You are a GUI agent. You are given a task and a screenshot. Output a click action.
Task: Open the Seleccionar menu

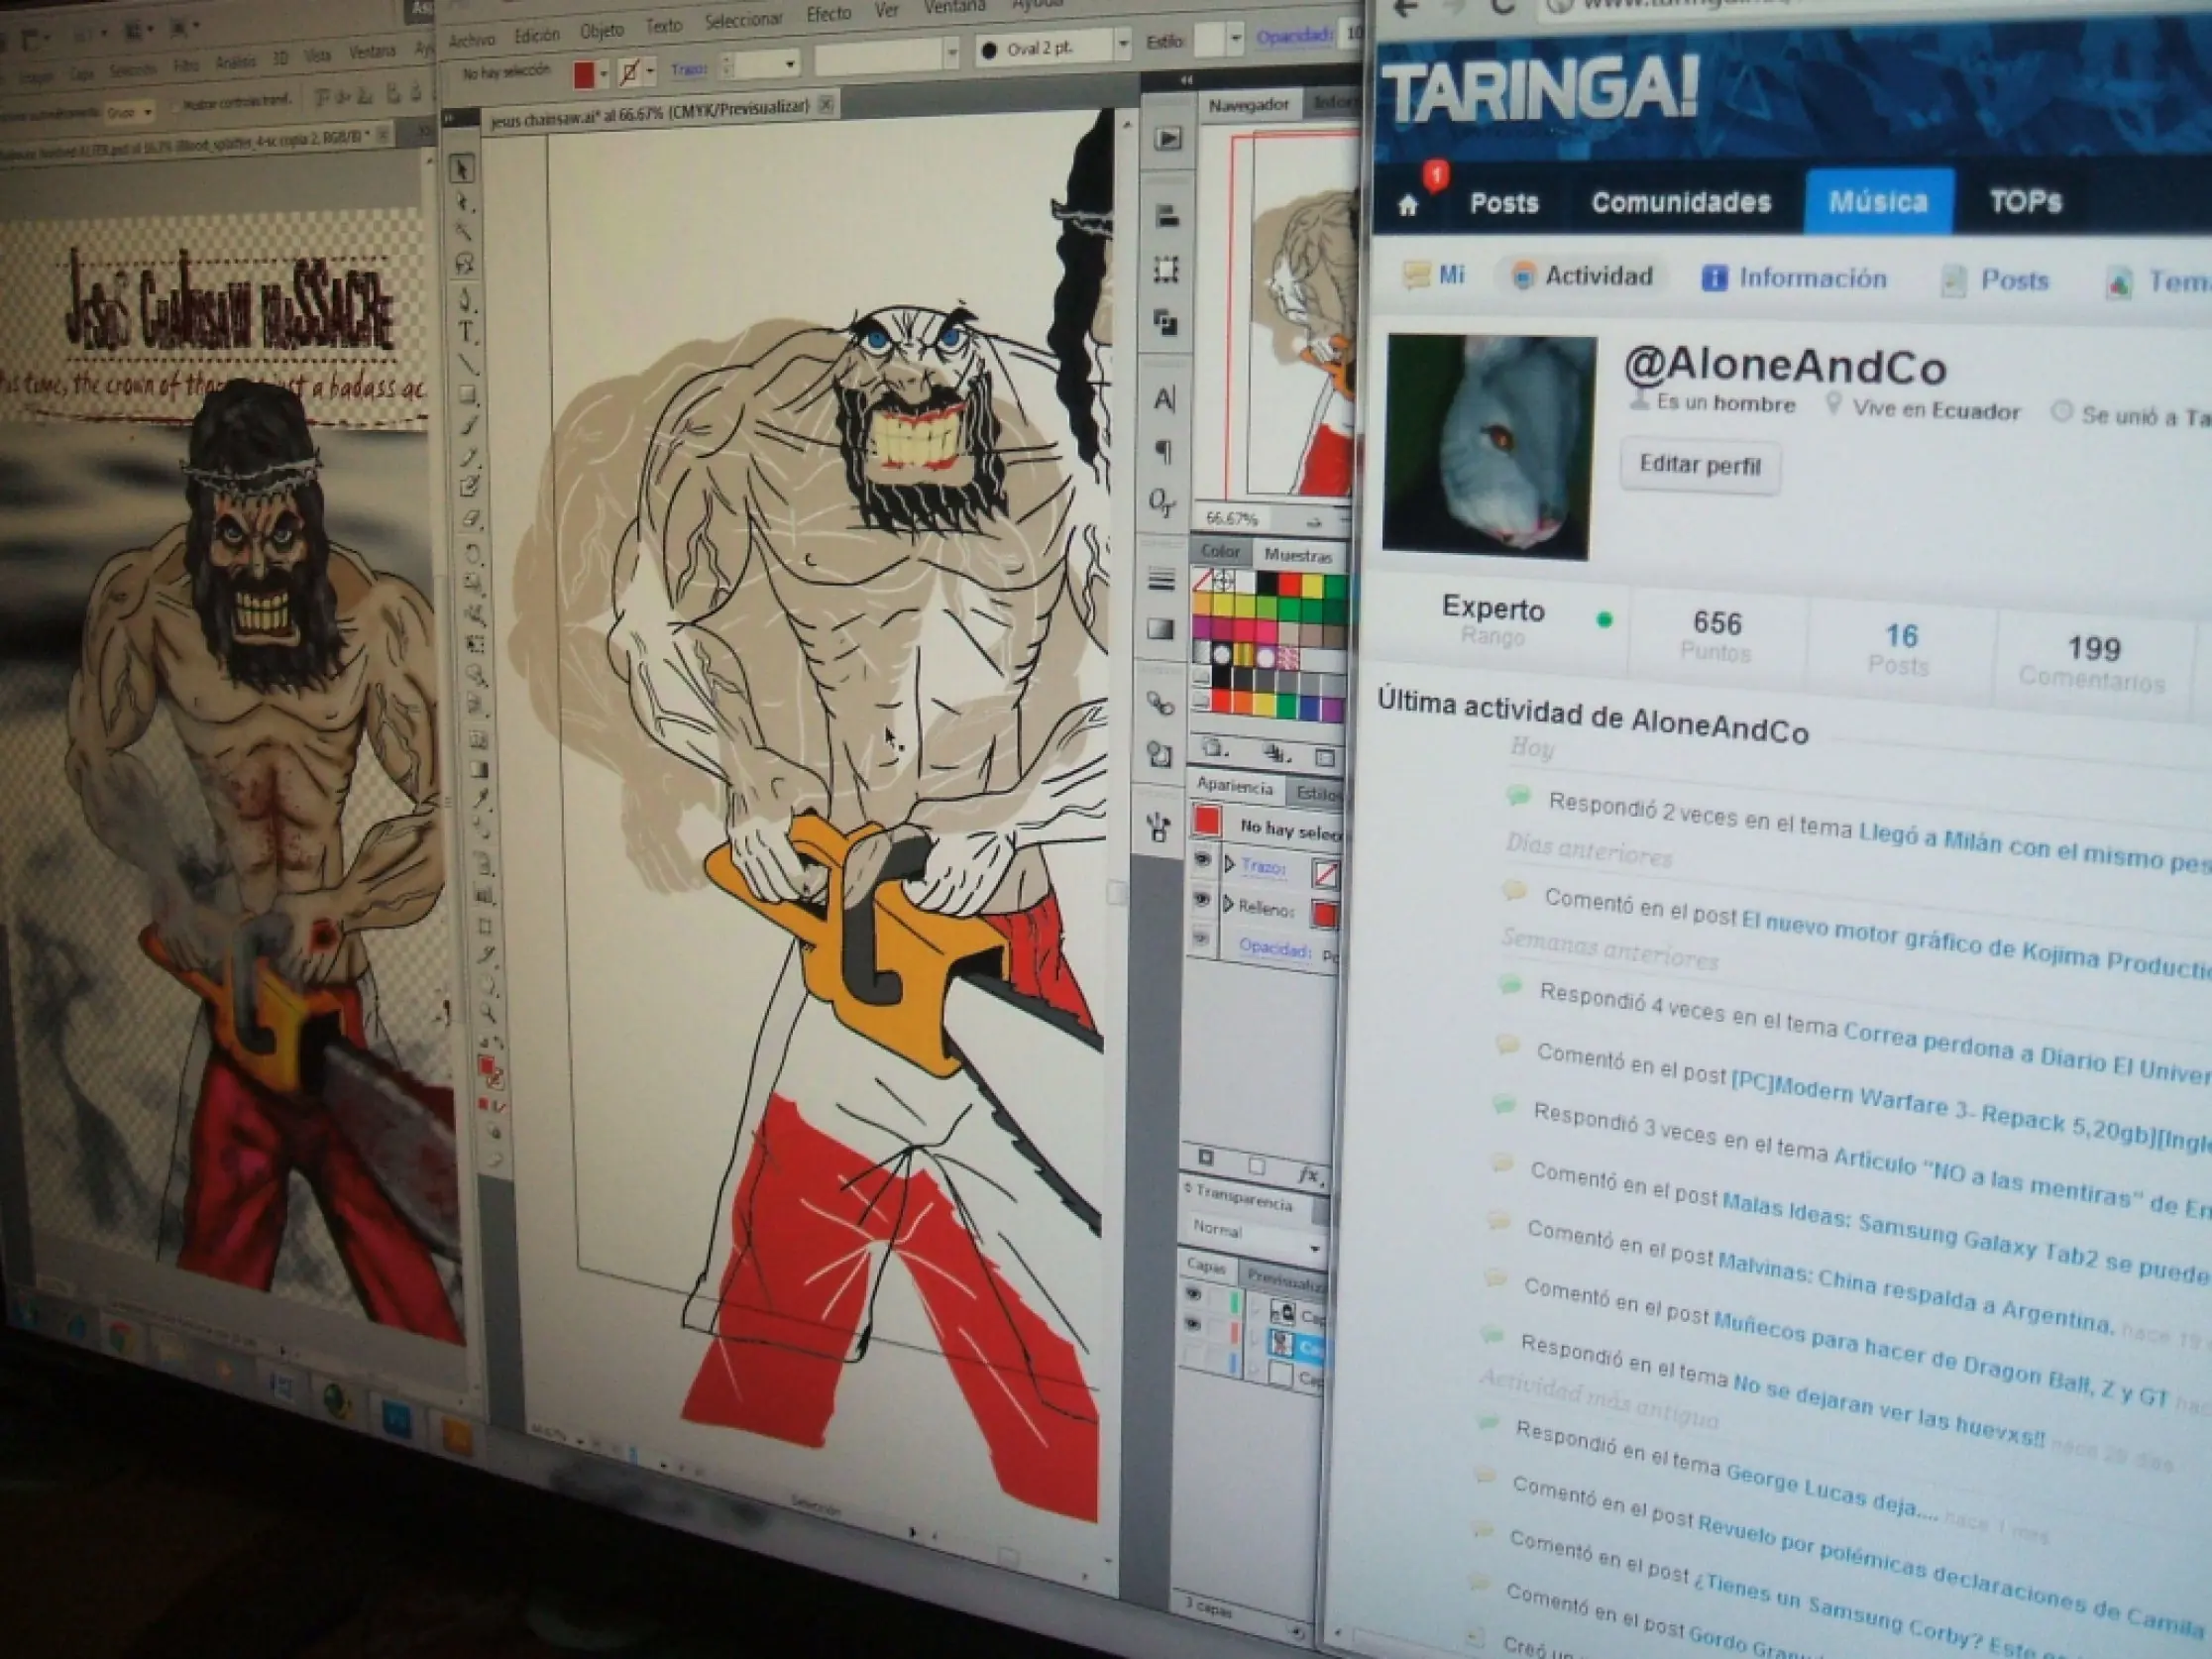pos(743,20)
